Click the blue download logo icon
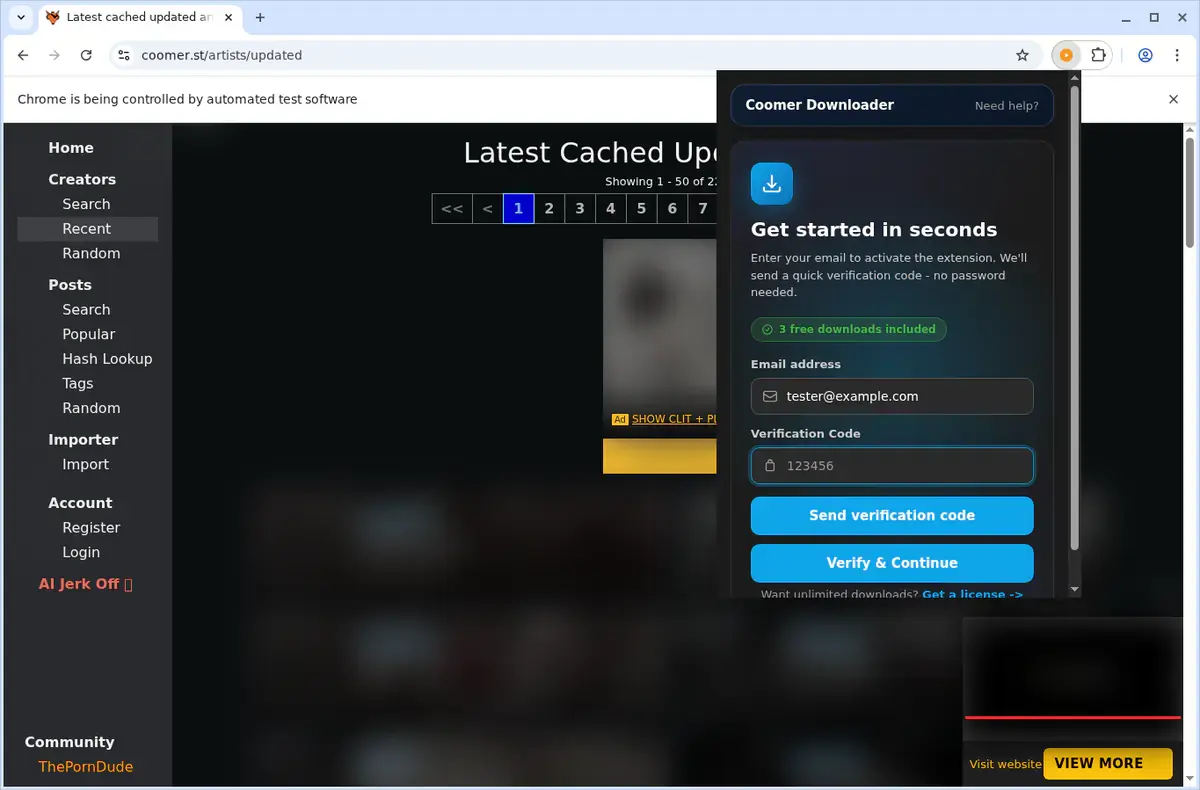This screenshot has height=790, width=1200. [x=772, y=184]
